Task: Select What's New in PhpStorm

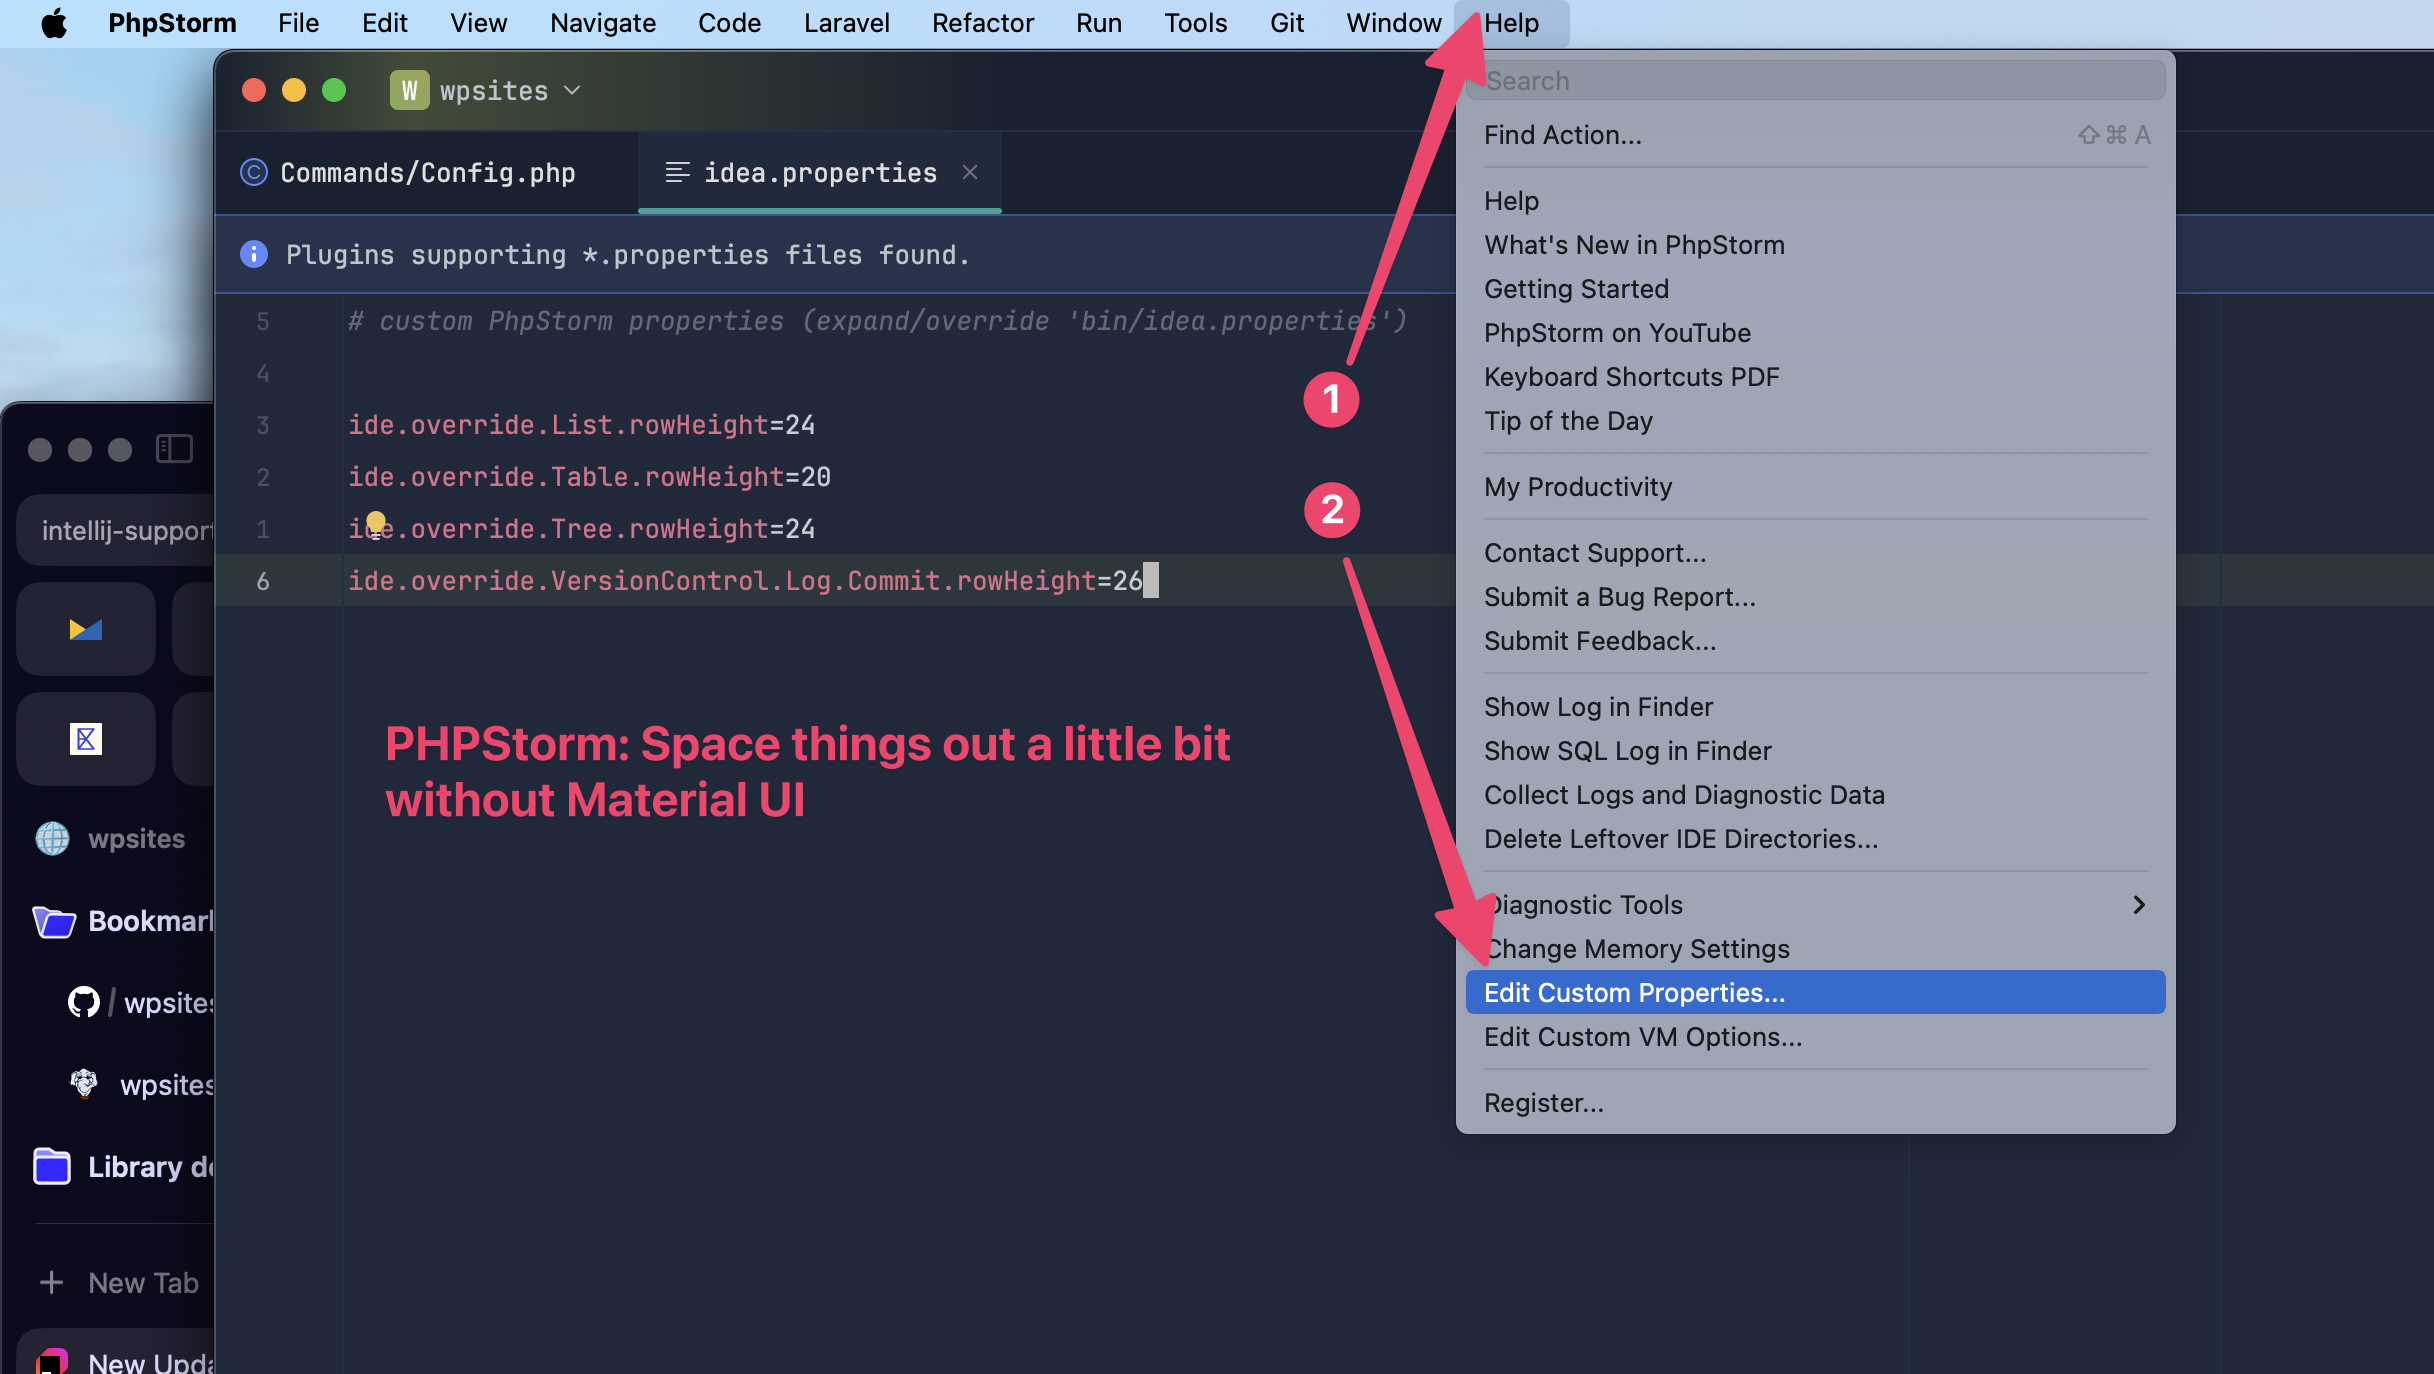Action: pos(1815,245)
